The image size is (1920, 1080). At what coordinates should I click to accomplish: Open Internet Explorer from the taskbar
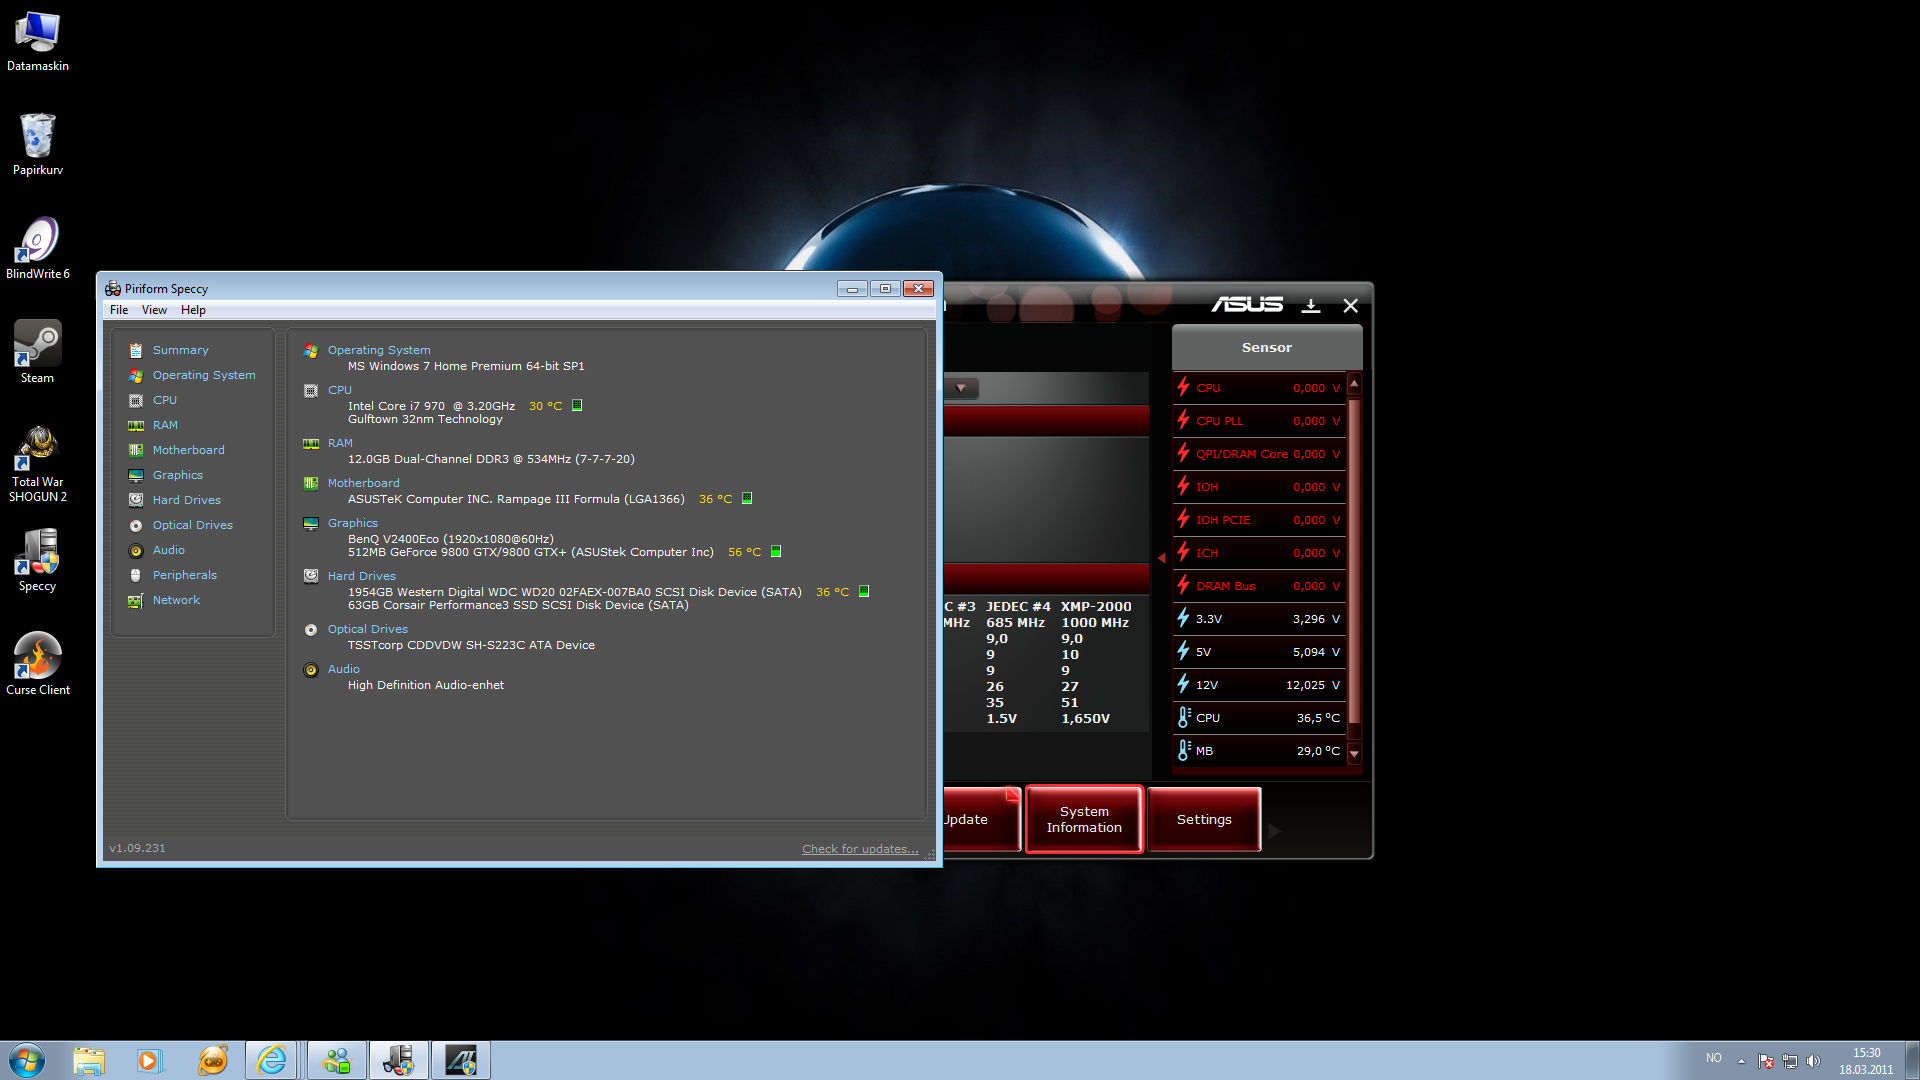pos(272,1060)
